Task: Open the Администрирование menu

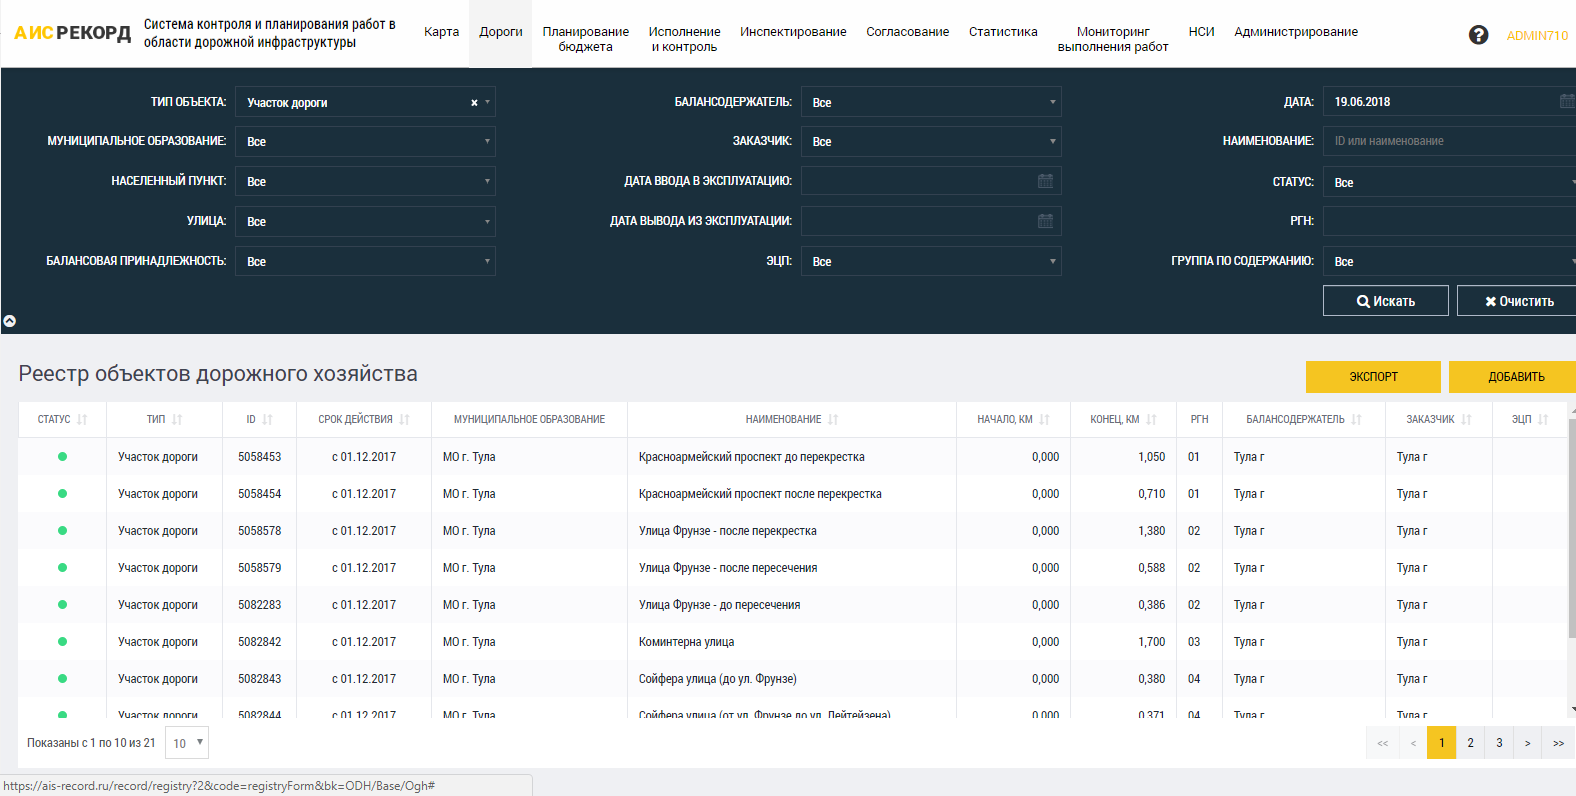Action: (1295, 32)
